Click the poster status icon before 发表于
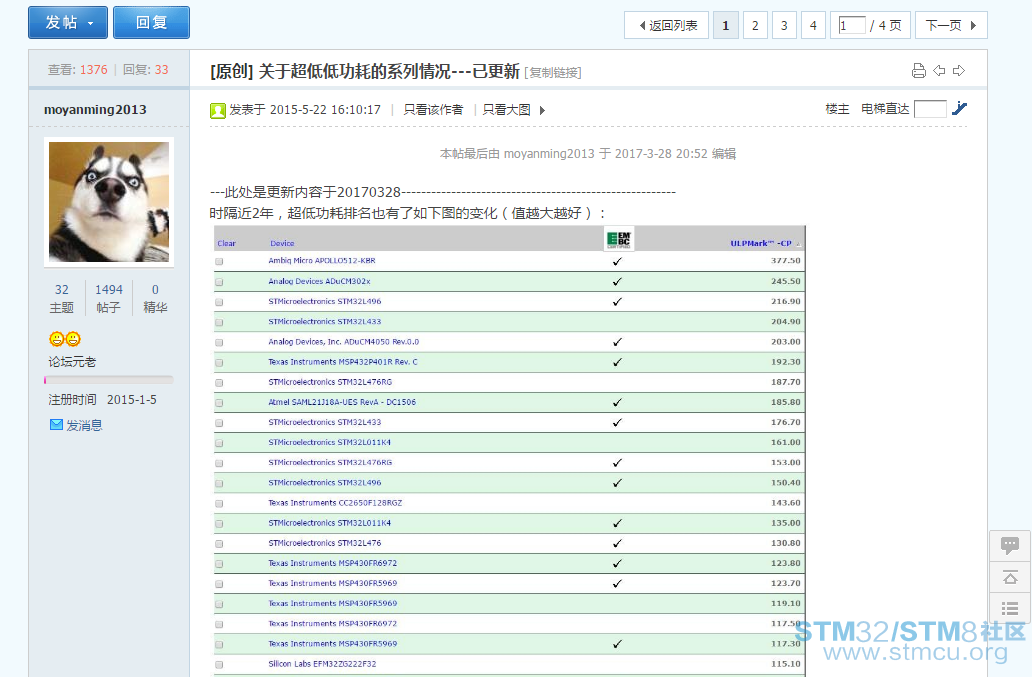The height and width of the screenshot is (677, 1032). click(218, 111)
